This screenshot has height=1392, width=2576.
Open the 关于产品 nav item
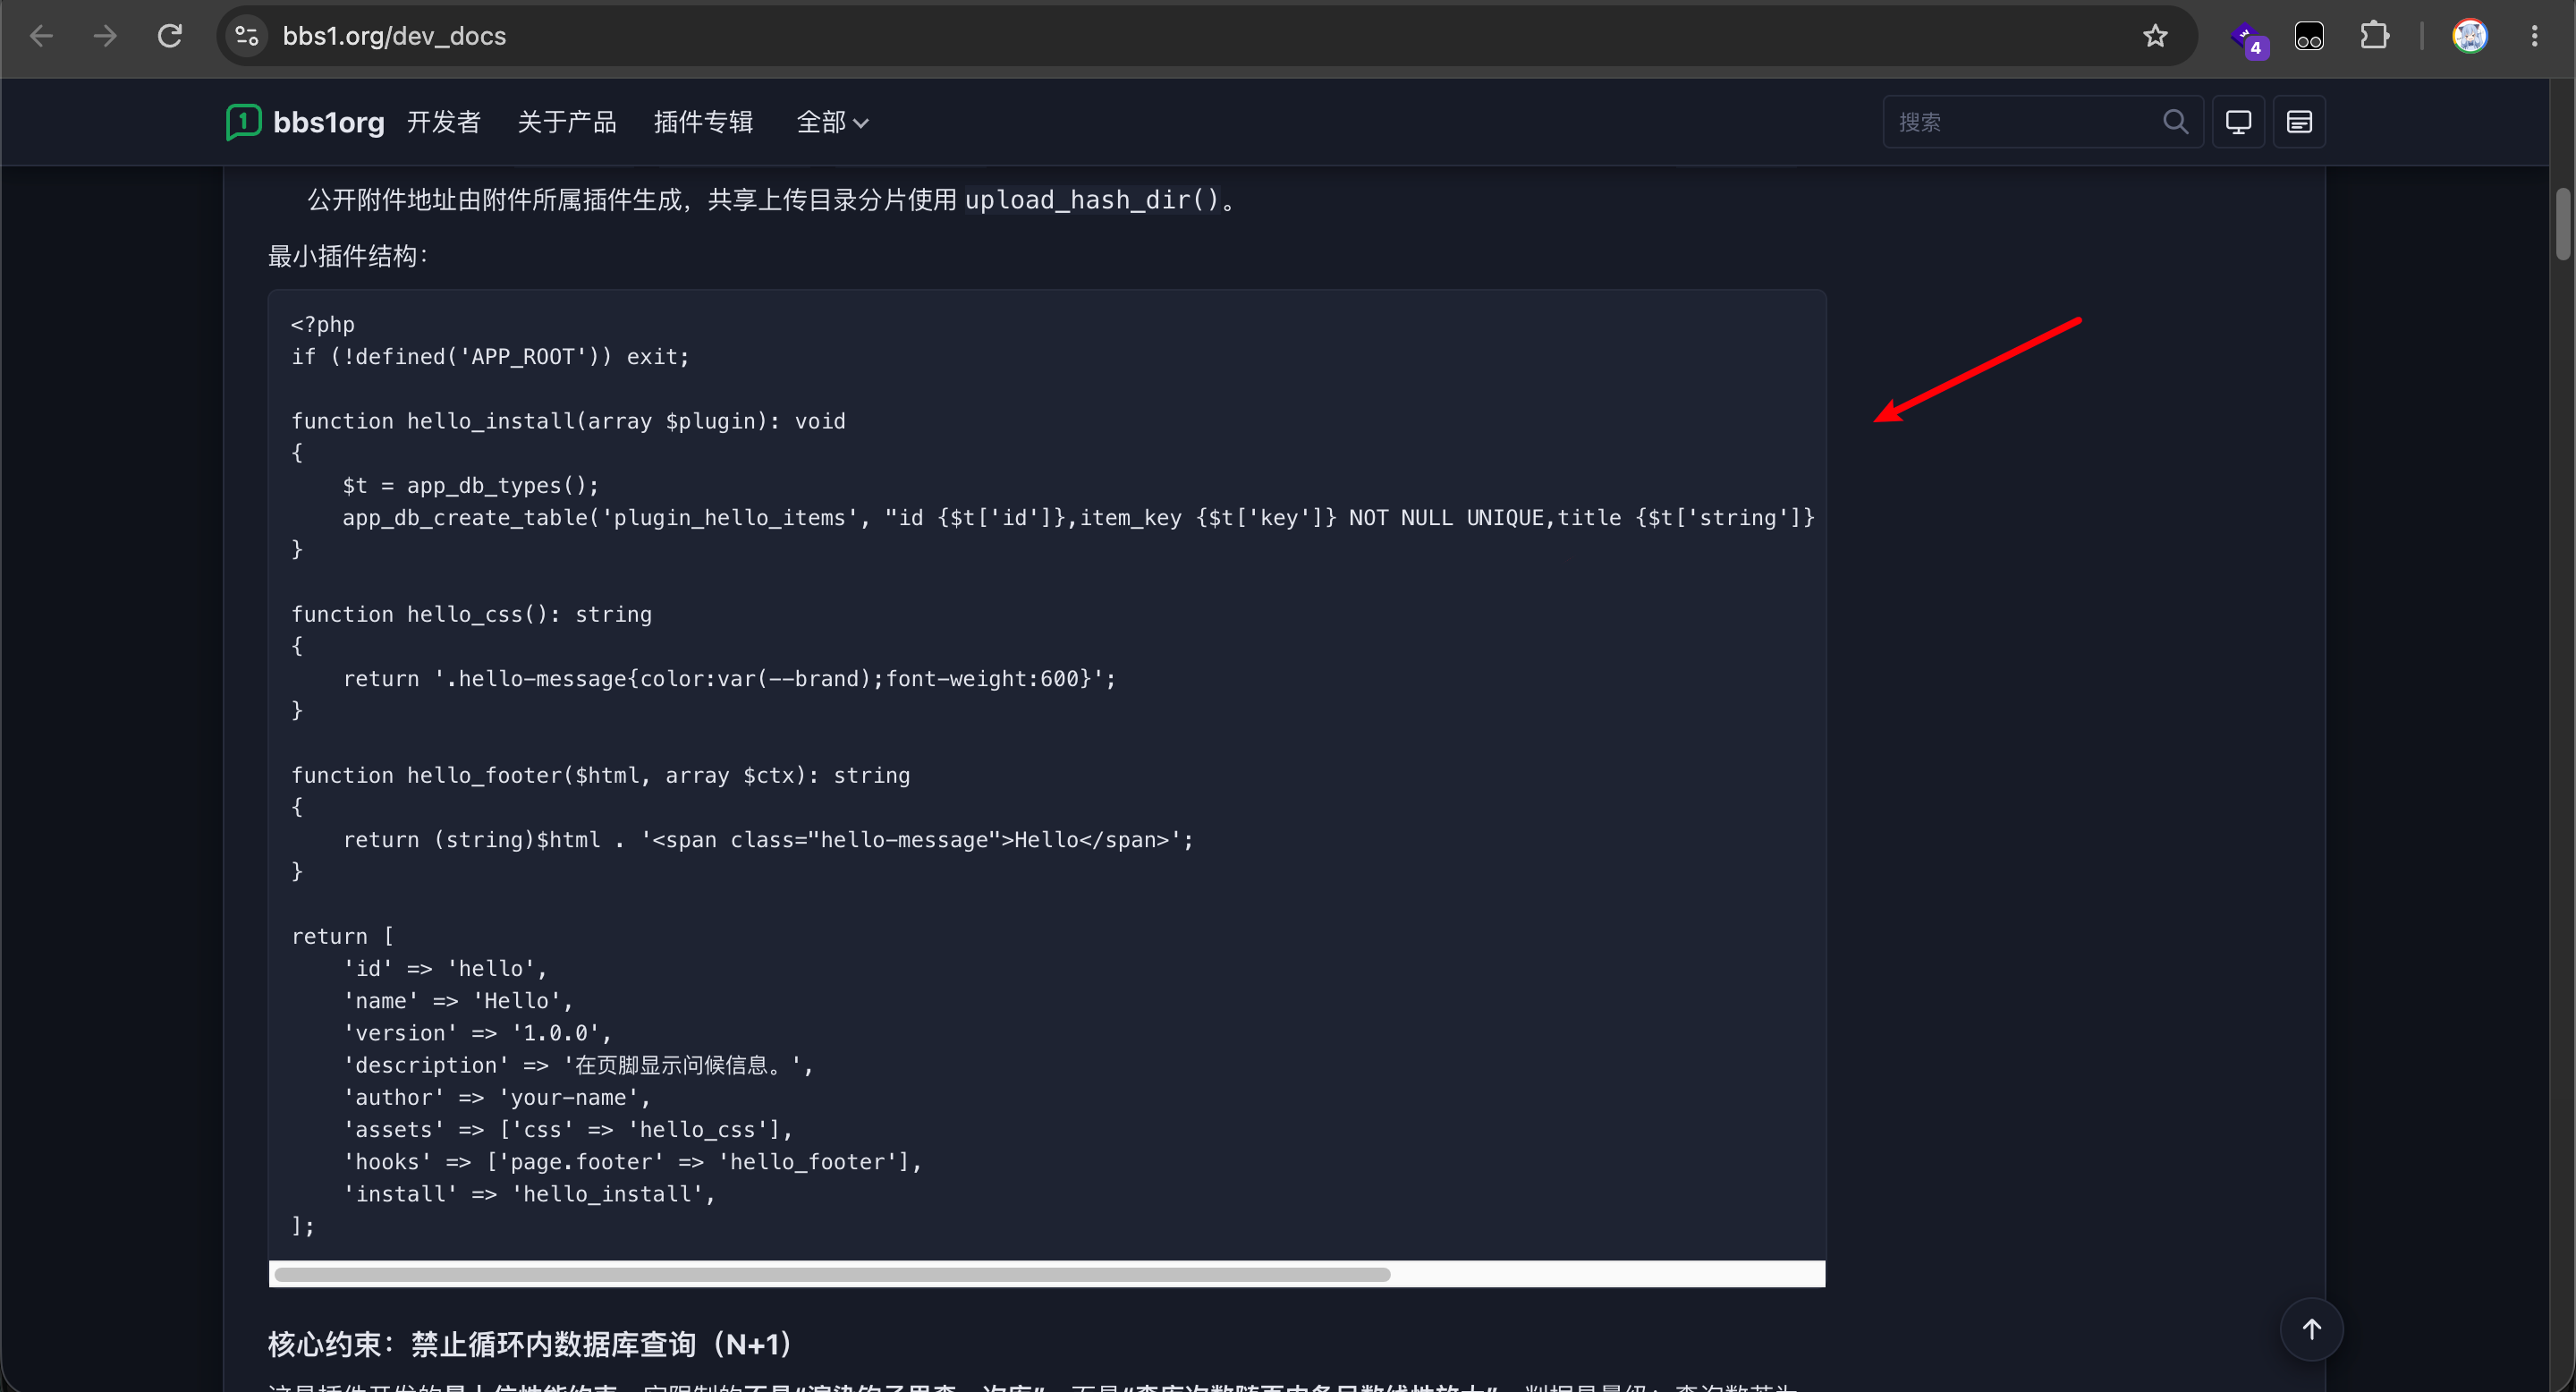click(x=566, y=122)
